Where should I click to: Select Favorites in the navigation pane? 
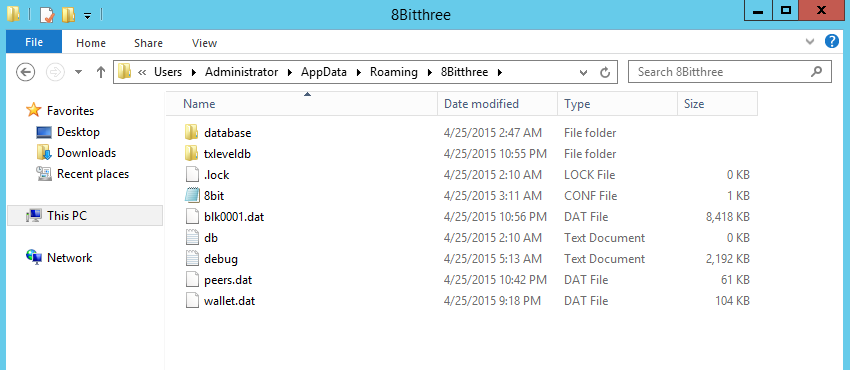(70, 111)
